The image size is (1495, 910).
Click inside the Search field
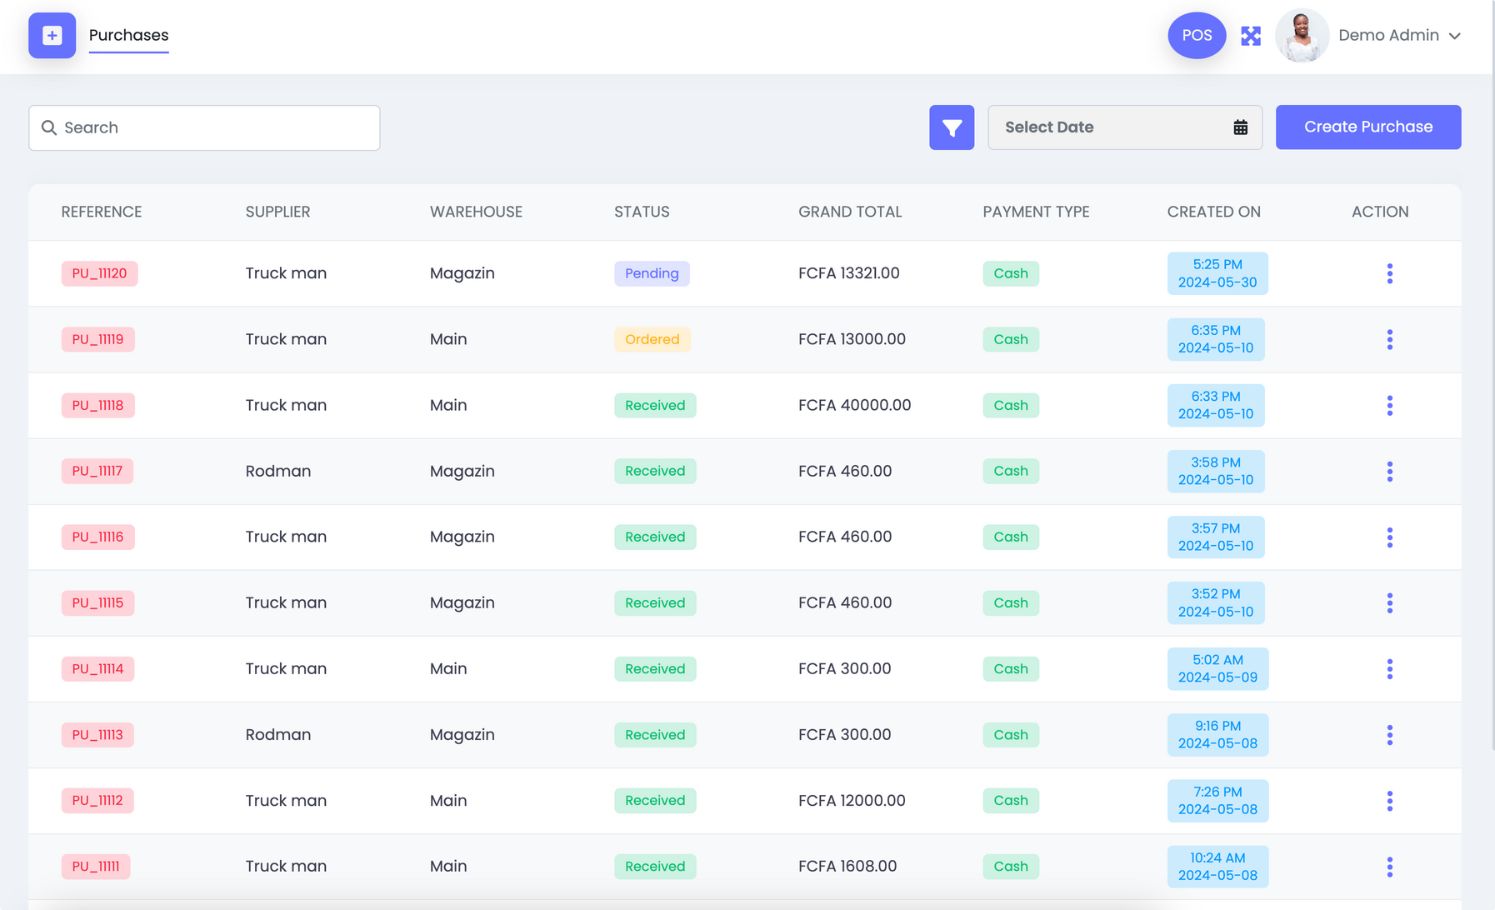[204, 127]
